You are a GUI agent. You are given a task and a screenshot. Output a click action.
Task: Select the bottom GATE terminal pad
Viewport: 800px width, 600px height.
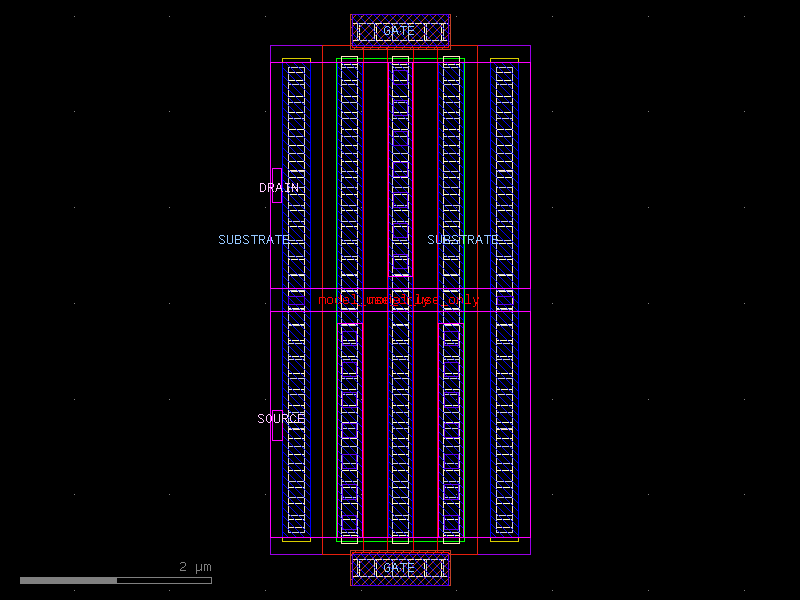(399, 568)
